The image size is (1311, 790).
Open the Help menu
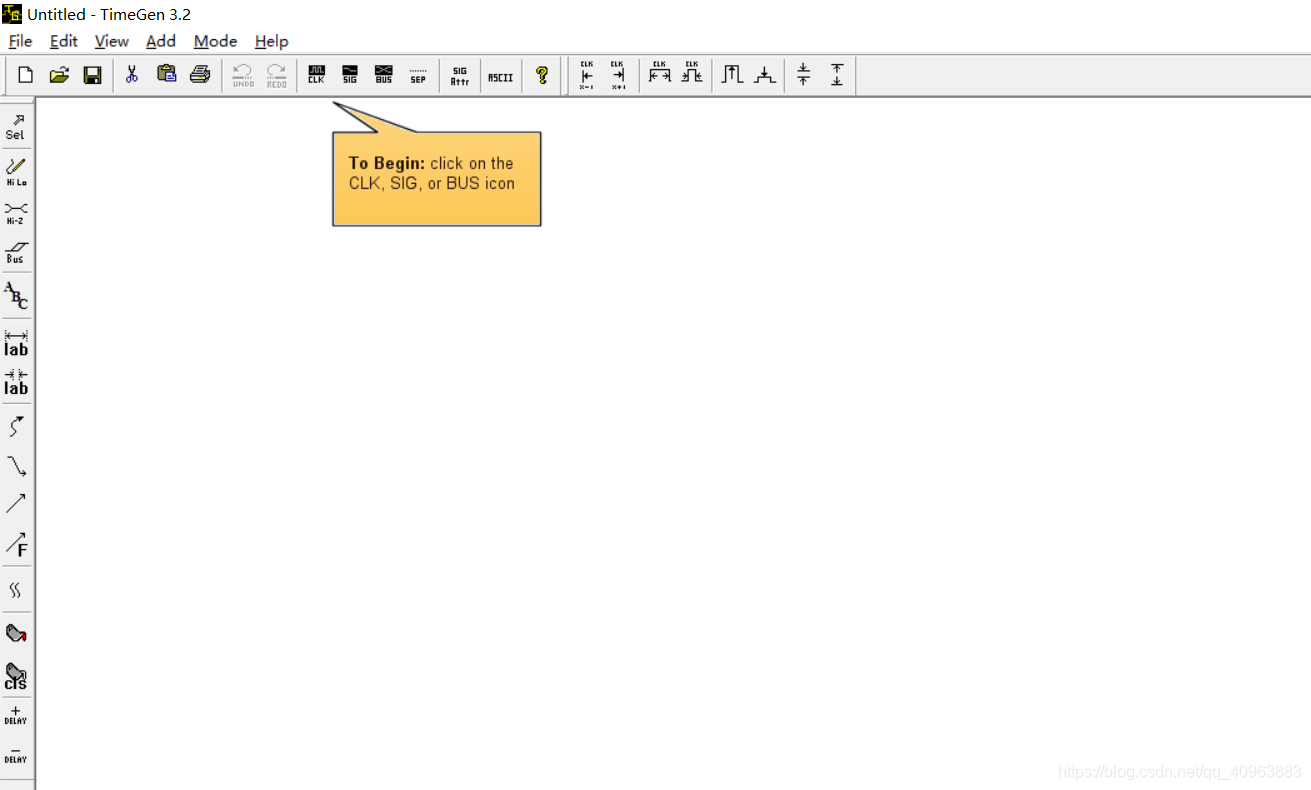[271, 41]
